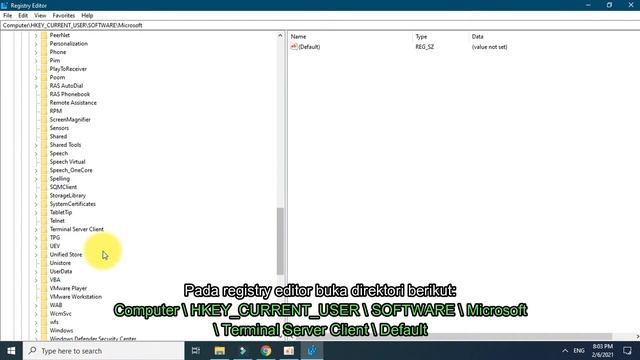Open the File menu
The width and height of the screenshot is (640, 360).
click(7, 16)
